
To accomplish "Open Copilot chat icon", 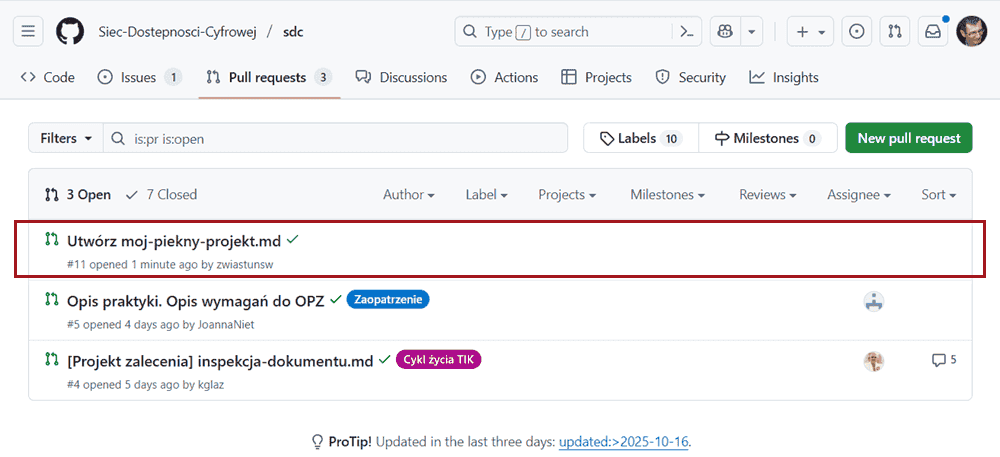I will pos(724,32).
